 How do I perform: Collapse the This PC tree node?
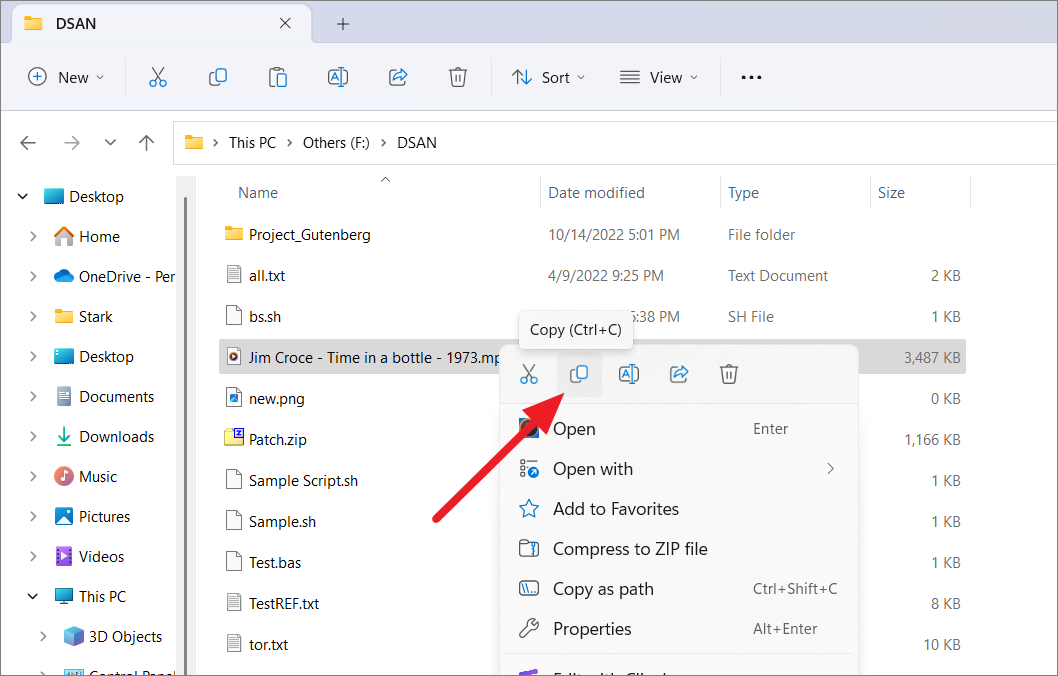[32, 596]
